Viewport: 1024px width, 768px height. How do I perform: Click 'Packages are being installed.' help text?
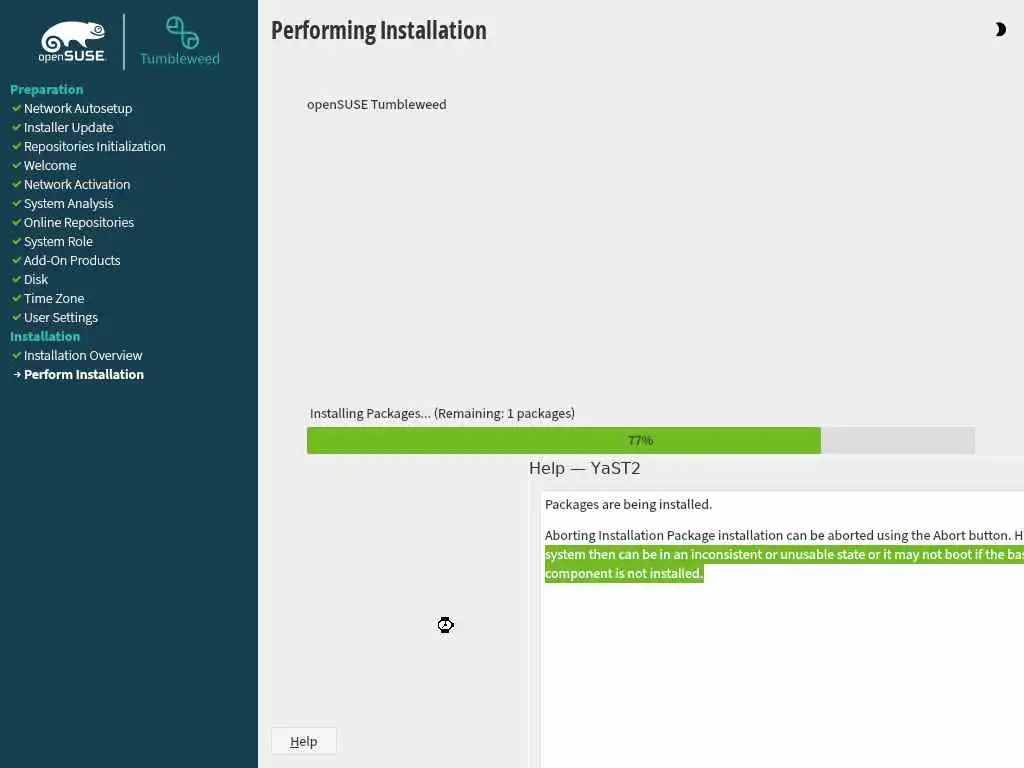[x=628, y=504]
